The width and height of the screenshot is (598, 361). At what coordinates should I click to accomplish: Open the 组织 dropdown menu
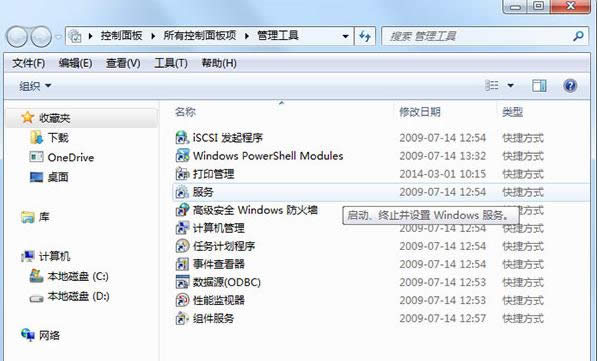pos(35,86)
